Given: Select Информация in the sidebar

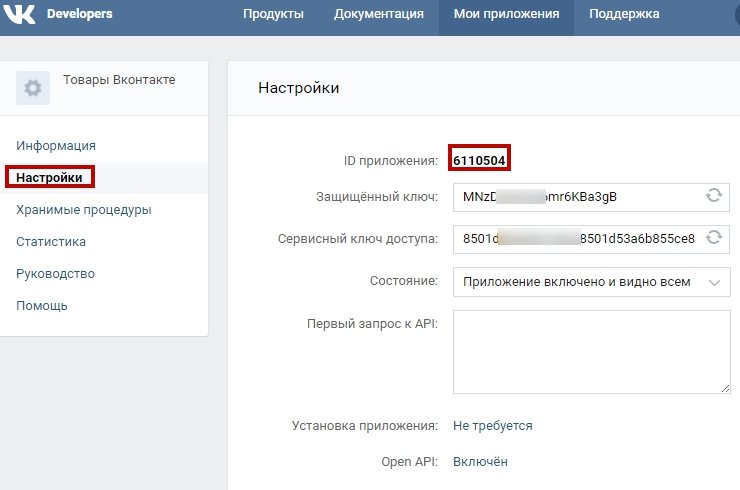Looking at the screenshot, I should [x=56, y=146].
